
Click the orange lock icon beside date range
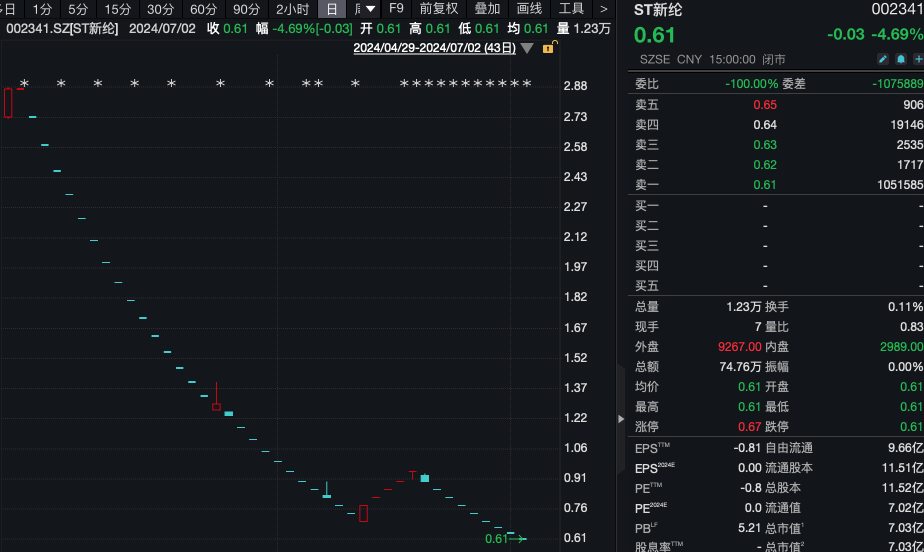coord(547,48)
